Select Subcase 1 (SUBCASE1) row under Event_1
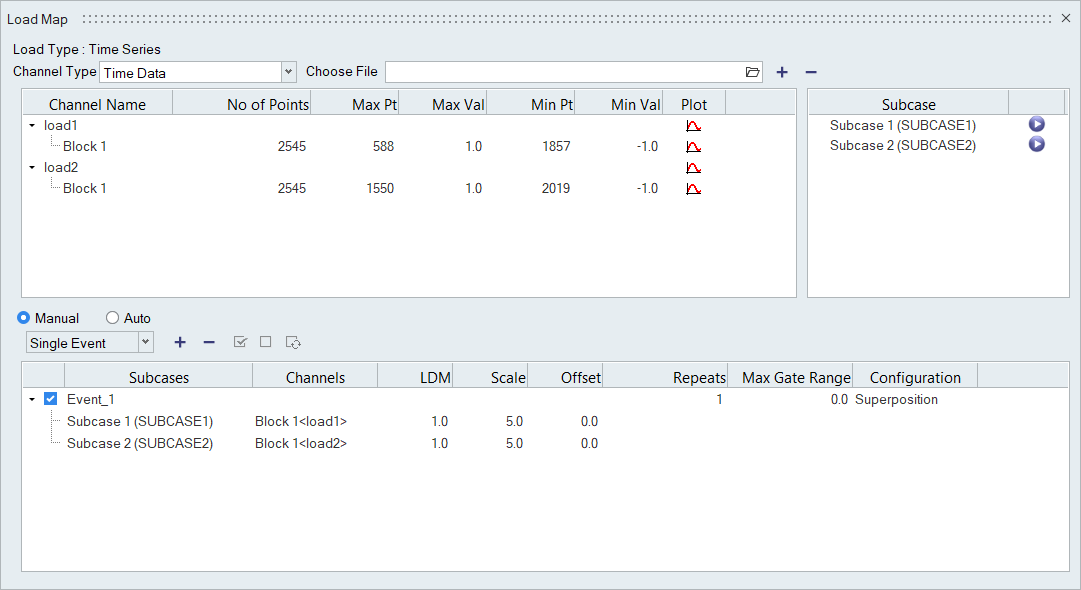This screenshot has width=1081, height=590. (x=140, y=421)
